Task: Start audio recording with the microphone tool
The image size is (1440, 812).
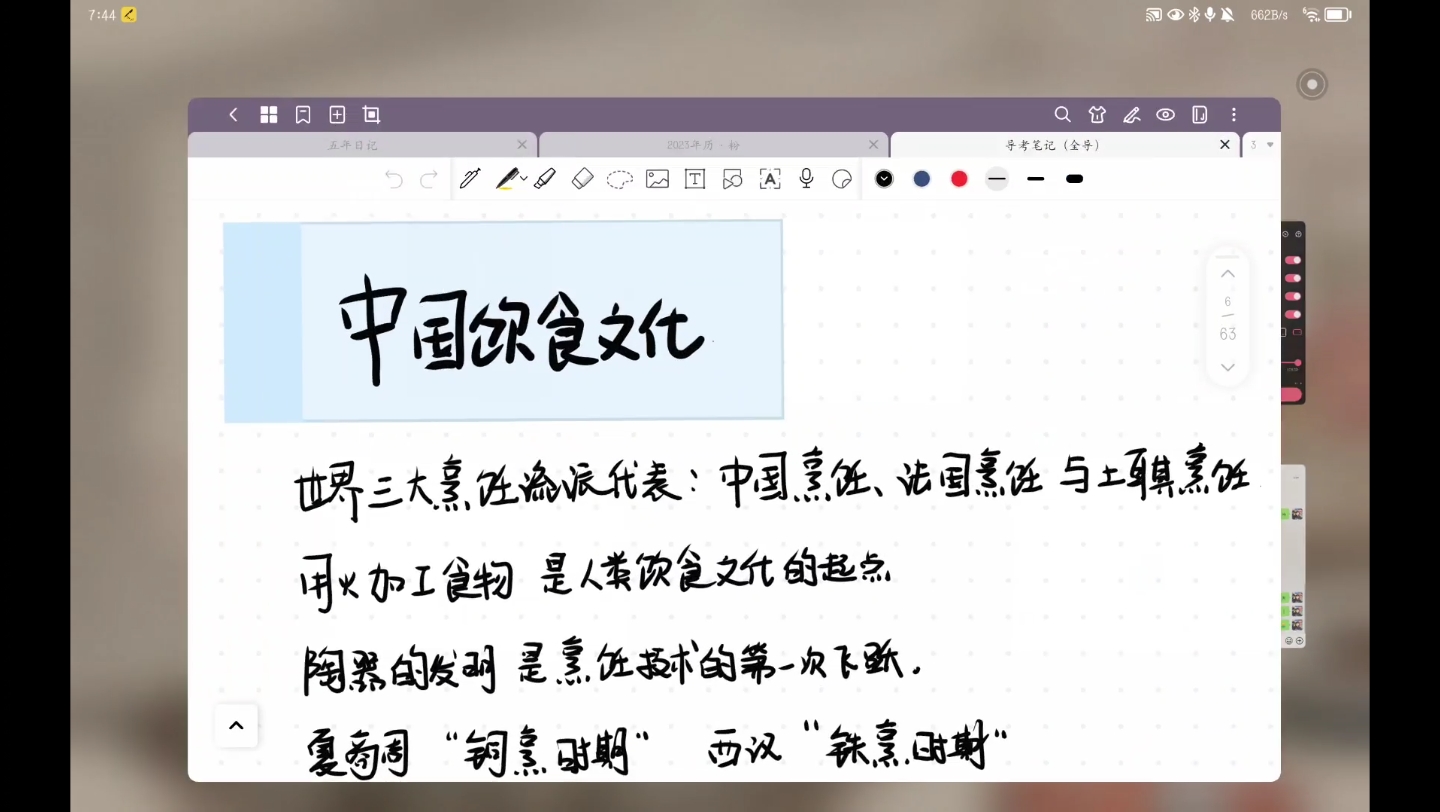Action: (x=806, y=179)
